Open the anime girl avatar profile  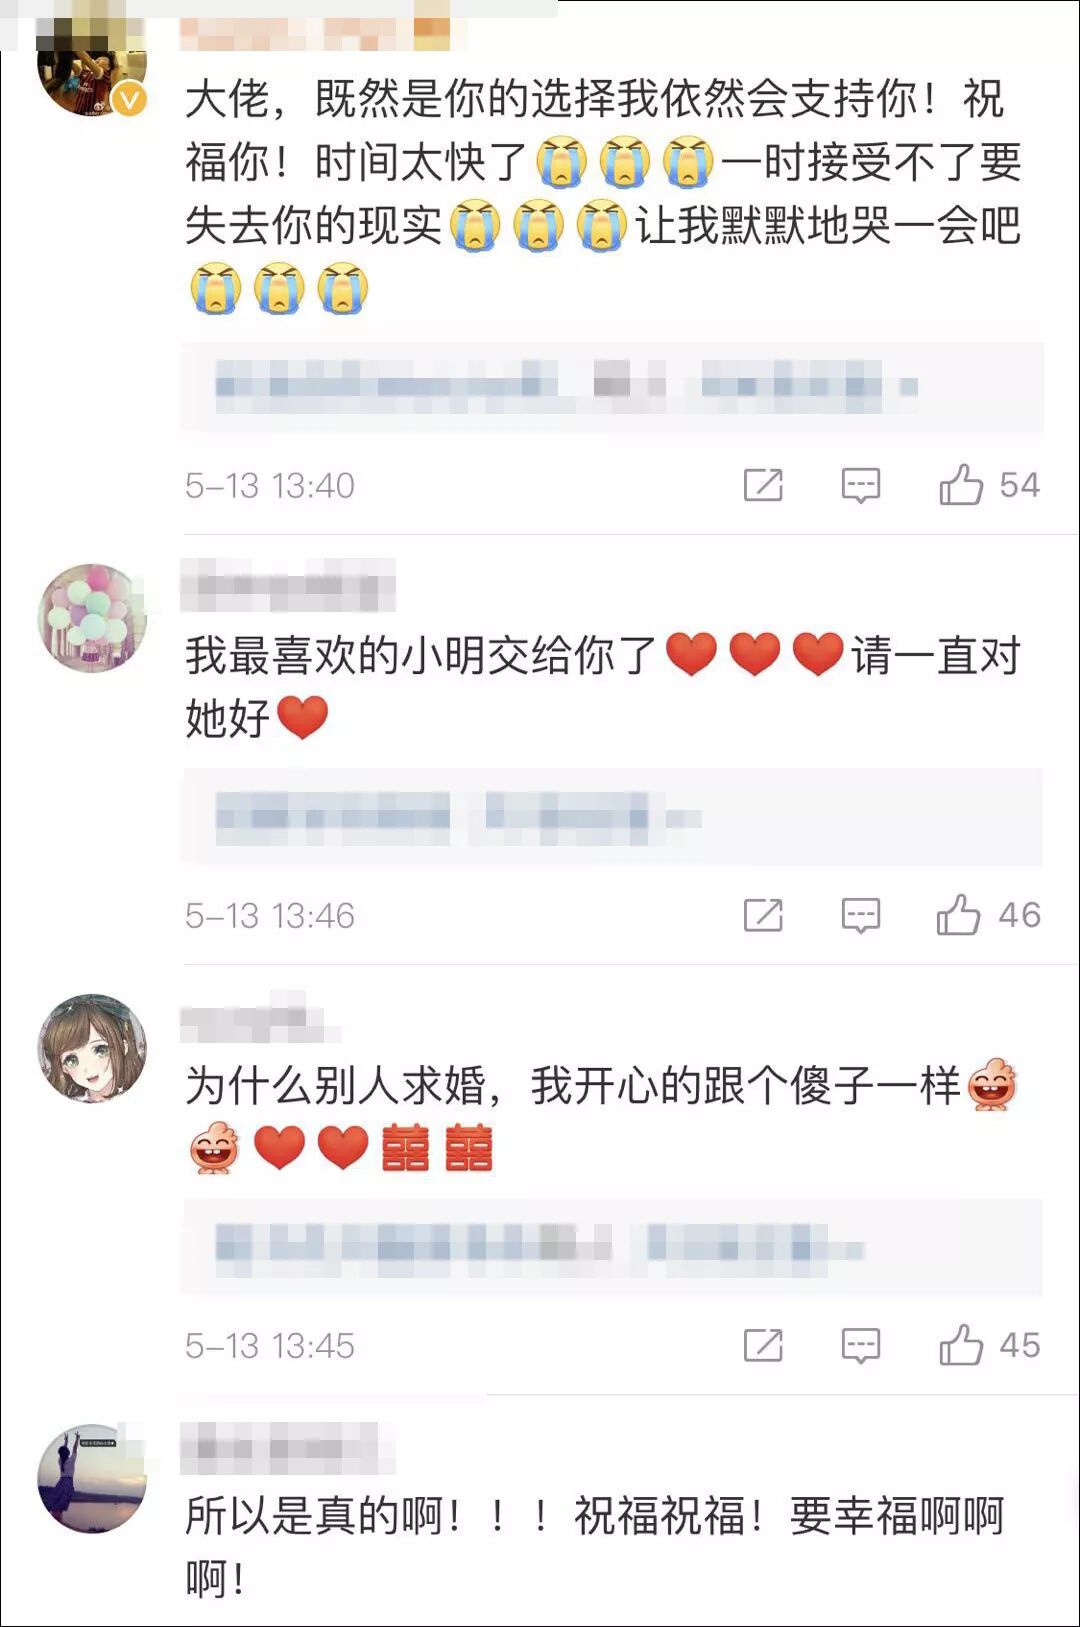point(92,1048)
